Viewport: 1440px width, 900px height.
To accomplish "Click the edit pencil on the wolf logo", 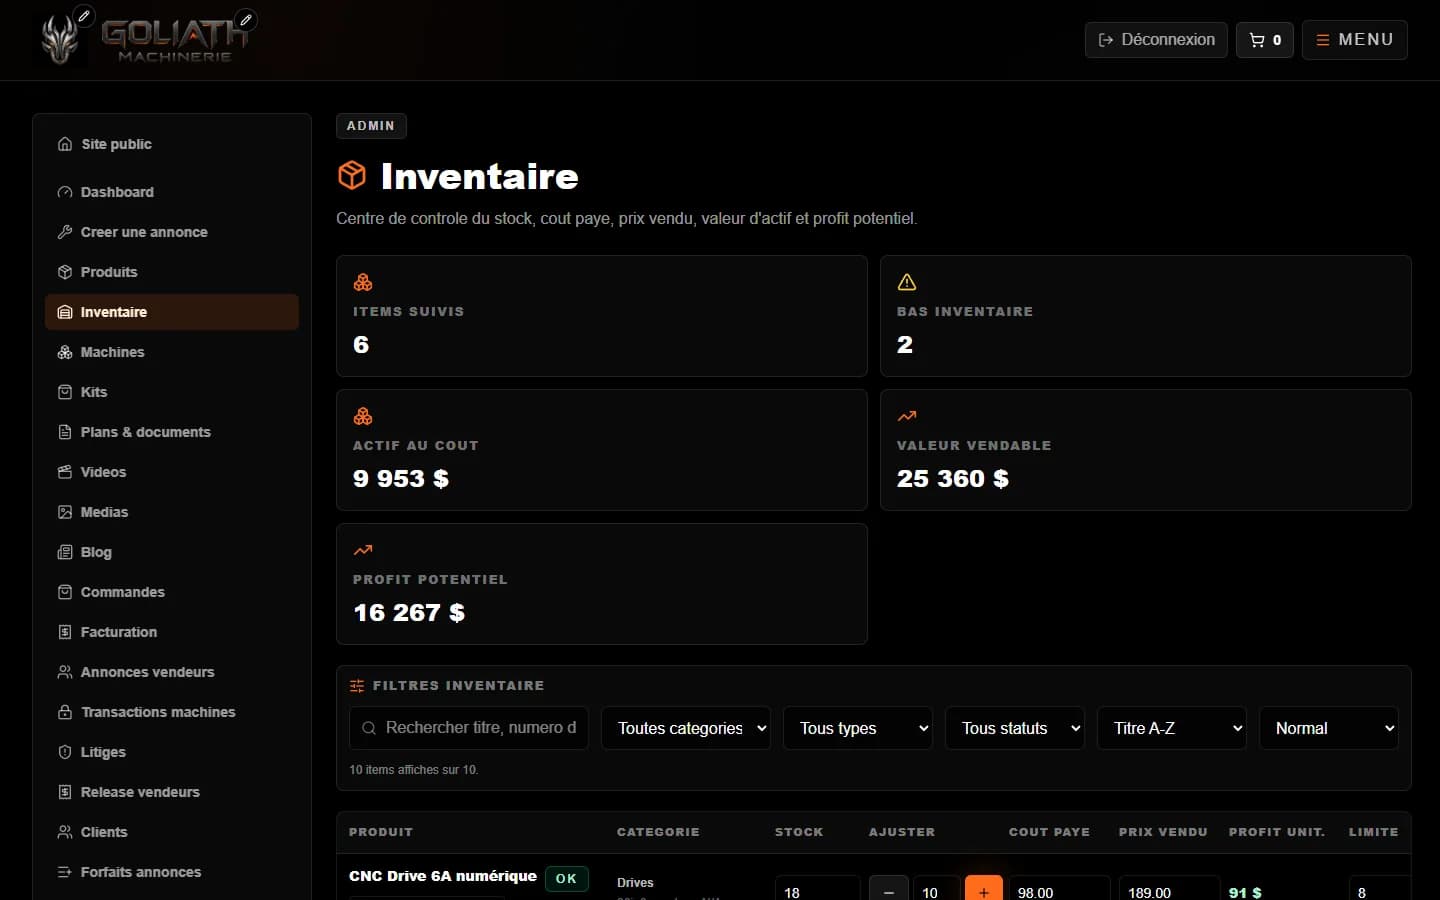I will click(x=85, y=16).
